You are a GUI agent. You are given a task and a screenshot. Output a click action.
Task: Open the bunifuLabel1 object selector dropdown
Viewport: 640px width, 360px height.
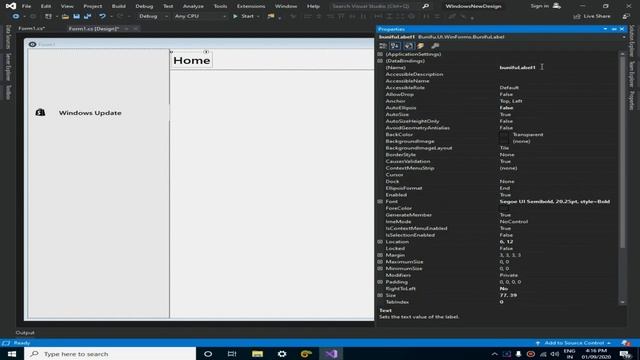623,37
